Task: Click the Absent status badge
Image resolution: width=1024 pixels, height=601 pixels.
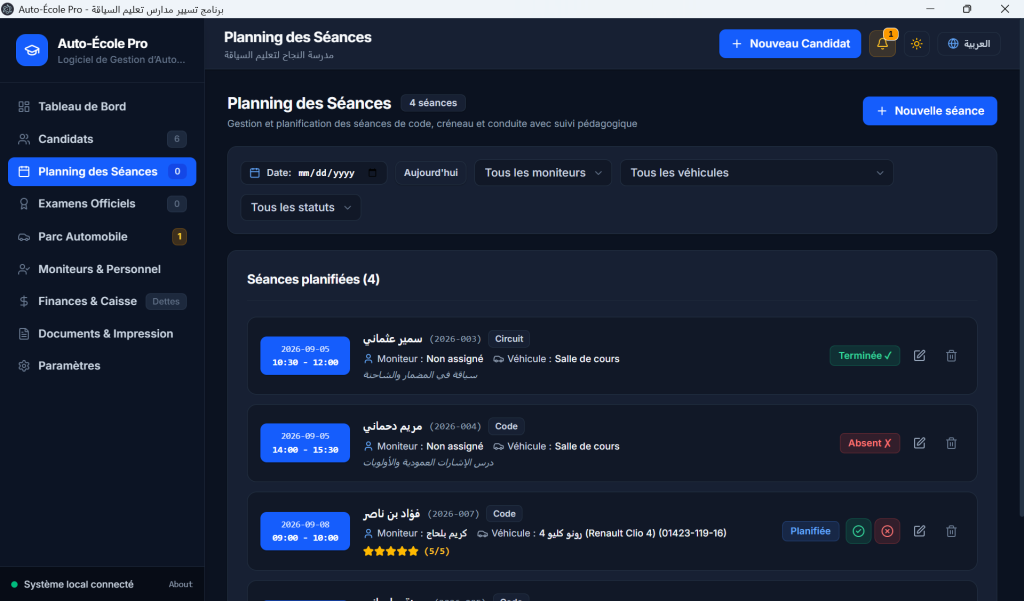Action: [869, 443]
